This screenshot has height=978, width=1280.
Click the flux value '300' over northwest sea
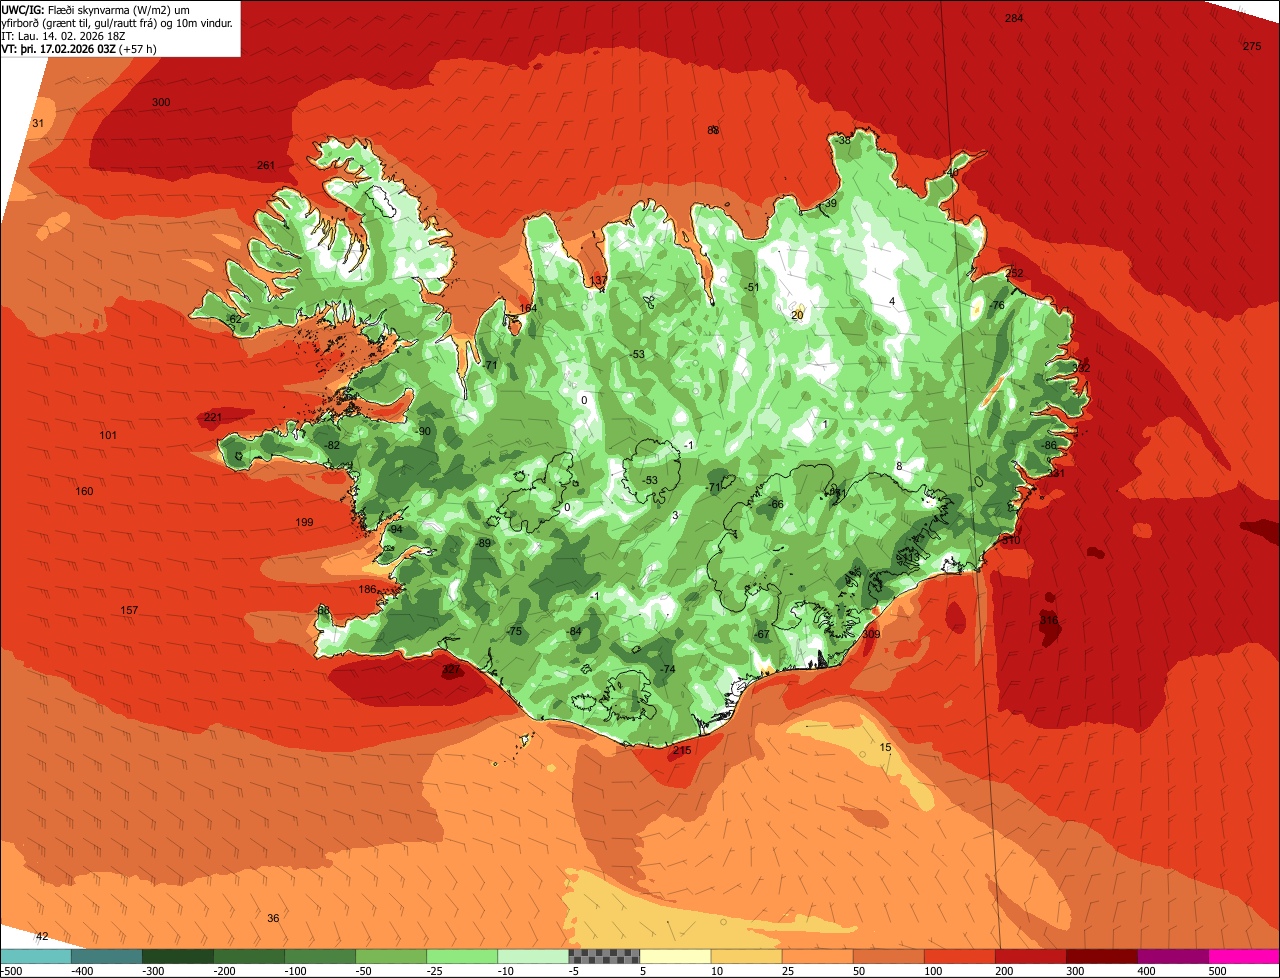point(161,102)
